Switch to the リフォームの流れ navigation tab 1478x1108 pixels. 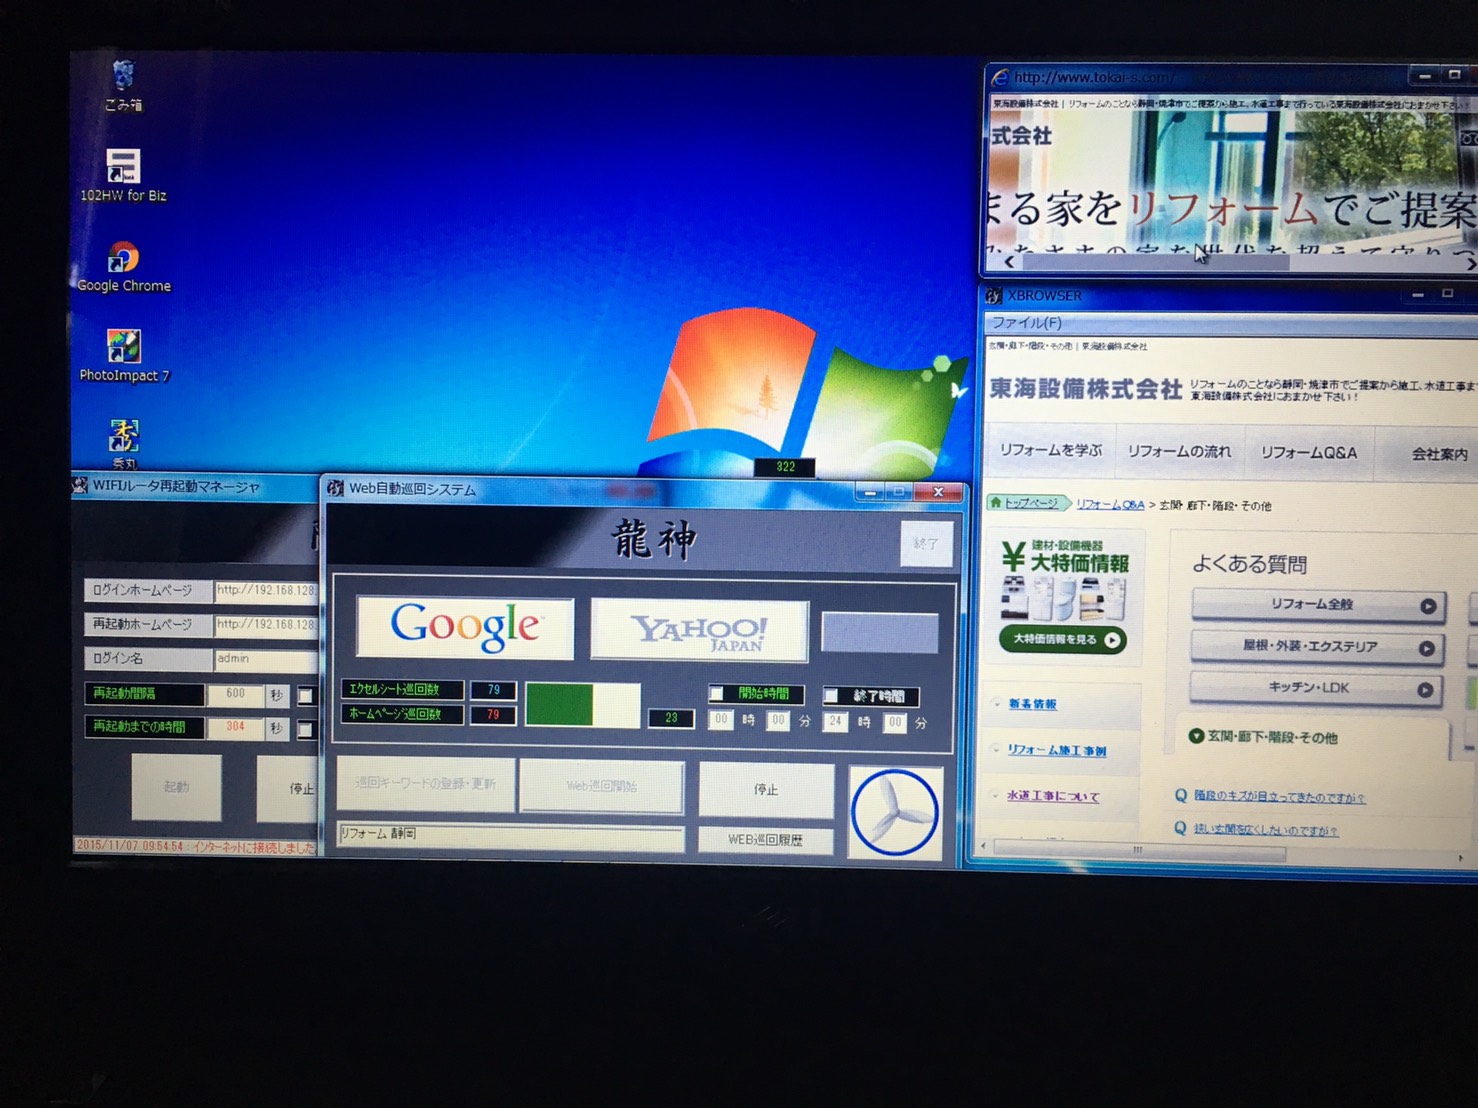(1179, 452)
